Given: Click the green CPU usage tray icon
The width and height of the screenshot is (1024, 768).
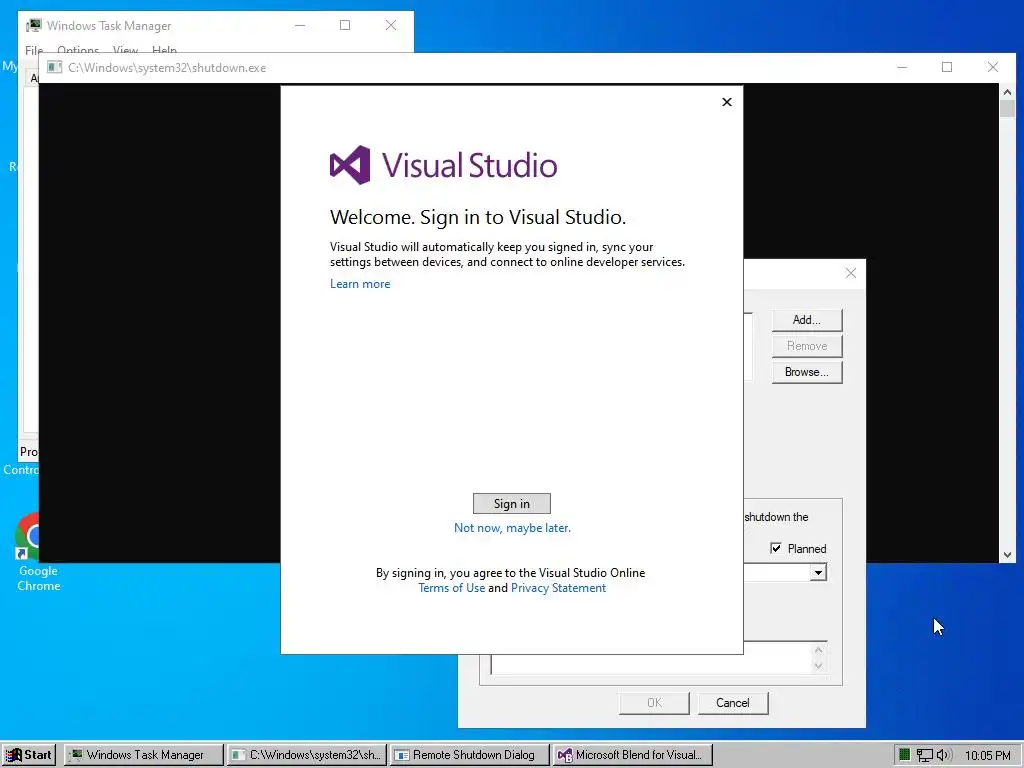Looking at the screenshot, I should pos(904,755).
